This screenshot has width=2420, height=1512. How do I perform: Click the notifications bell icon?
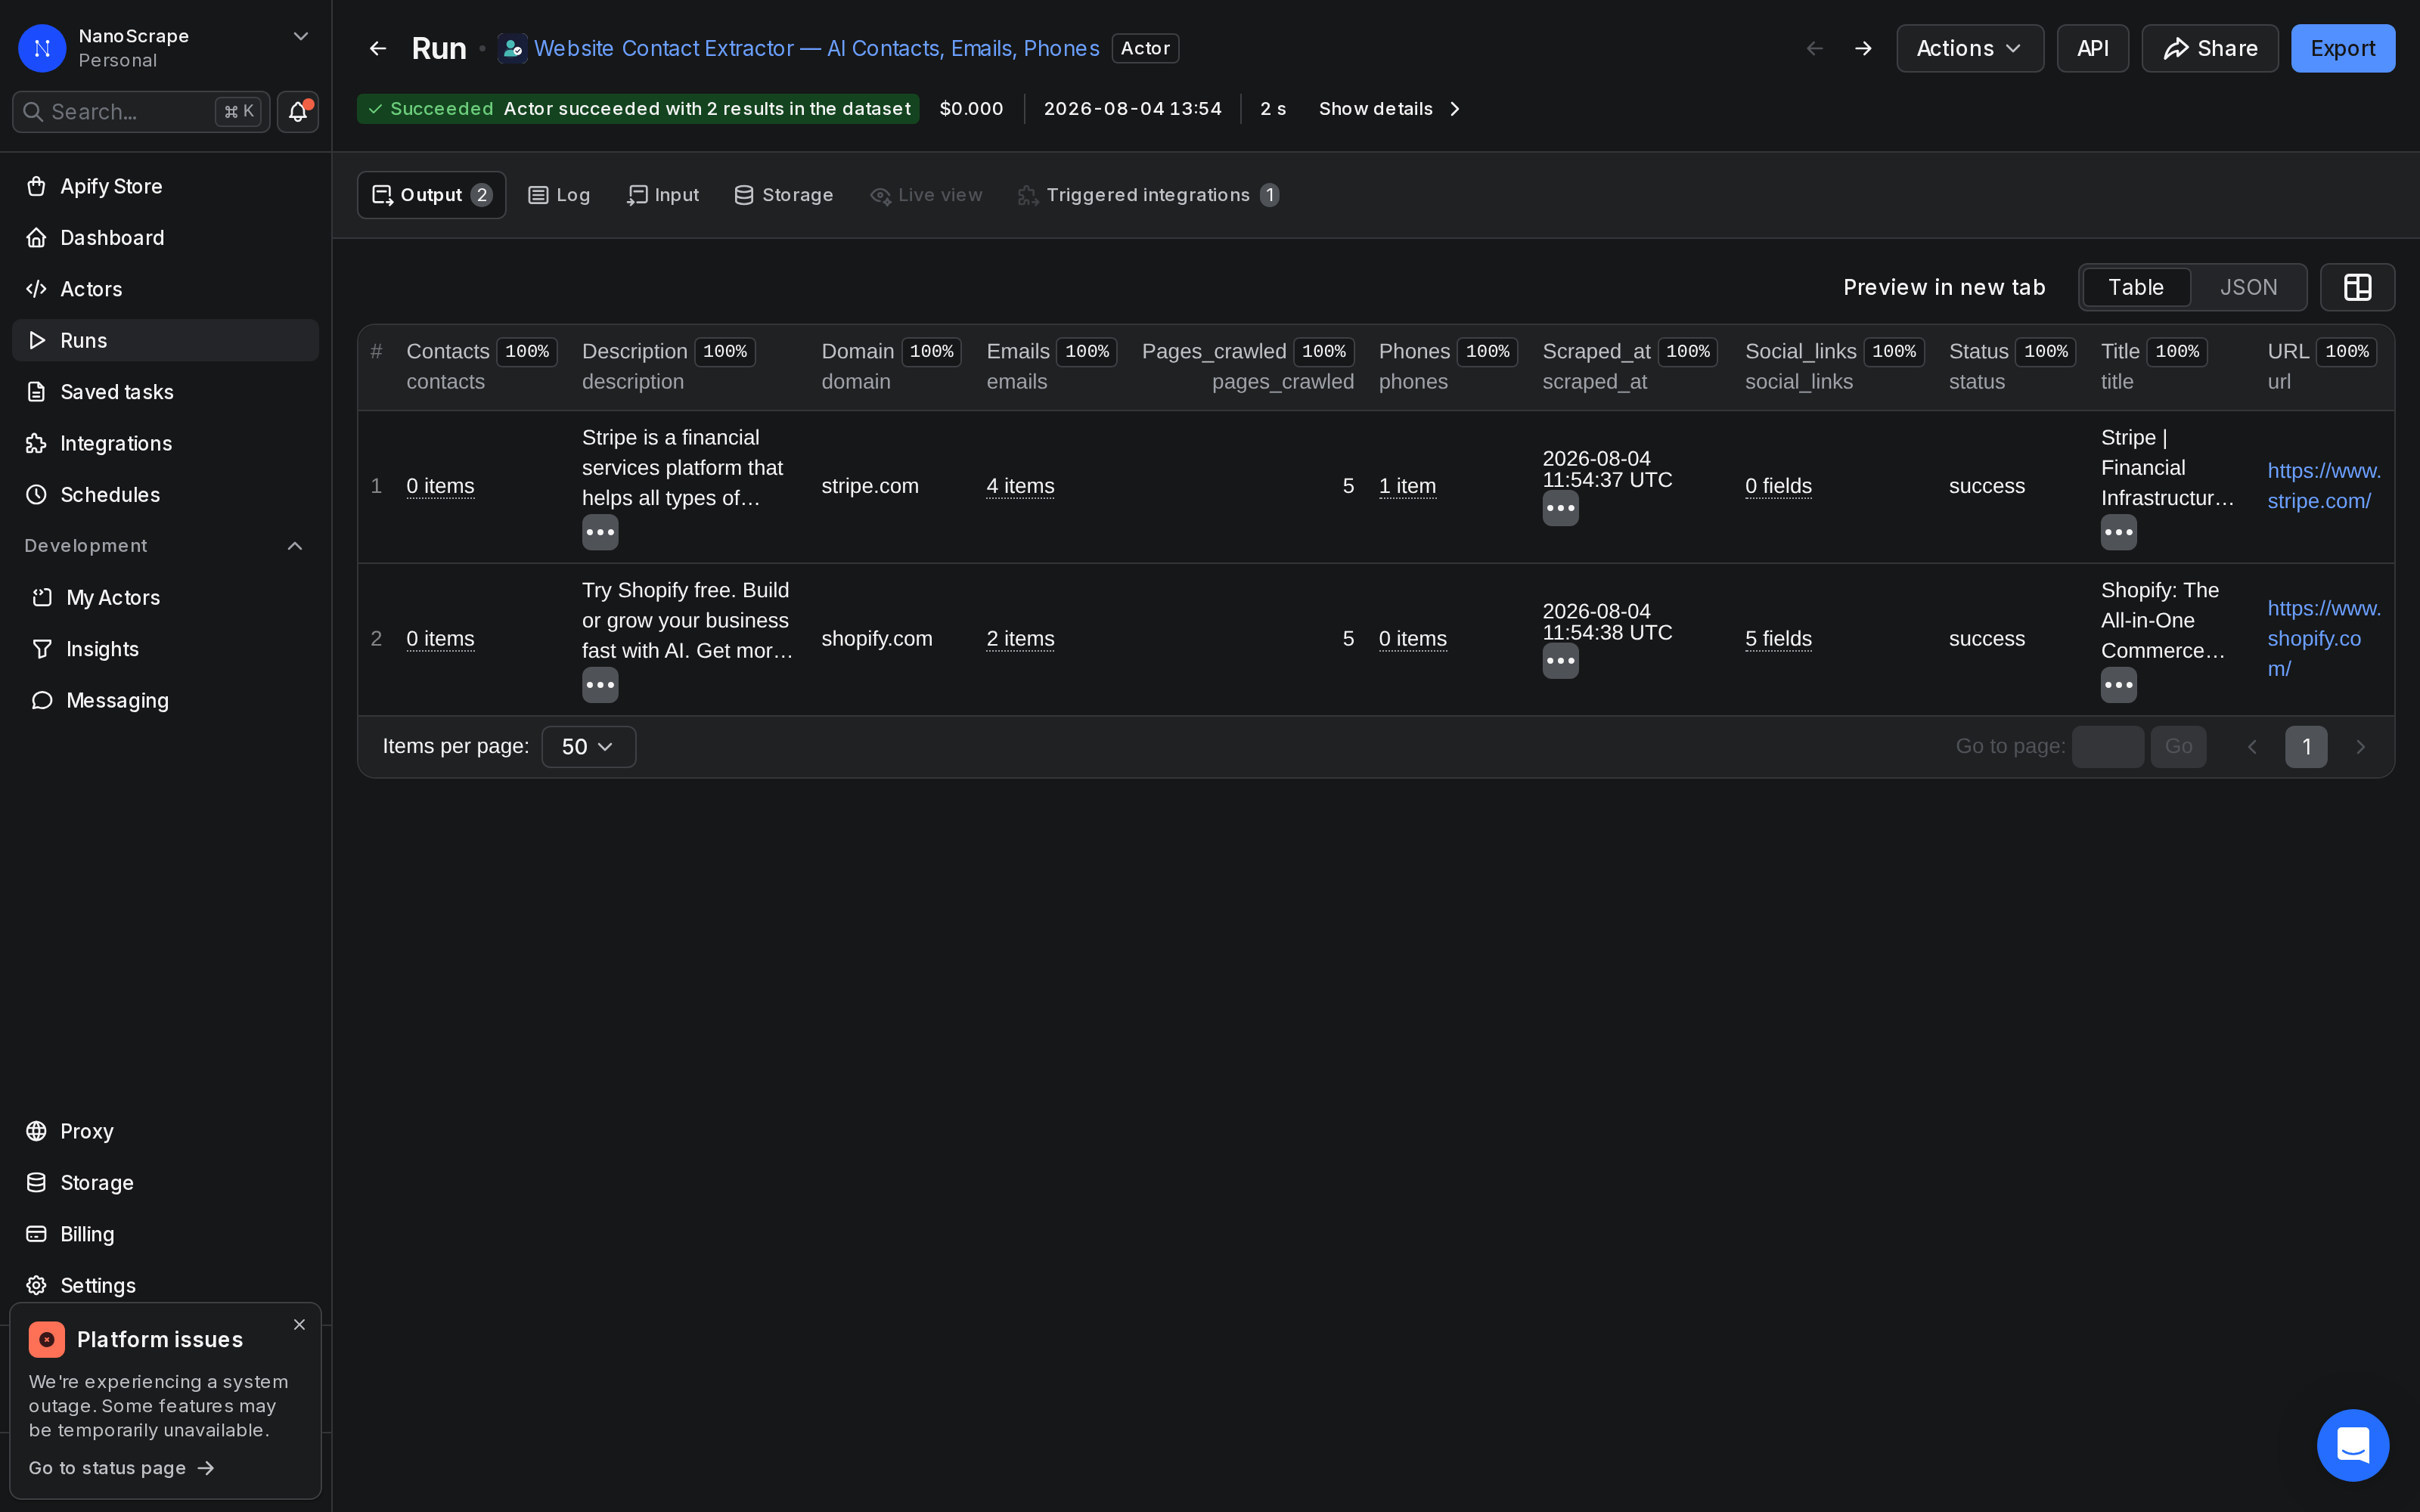pyautogui.click(x=298, y=112)
